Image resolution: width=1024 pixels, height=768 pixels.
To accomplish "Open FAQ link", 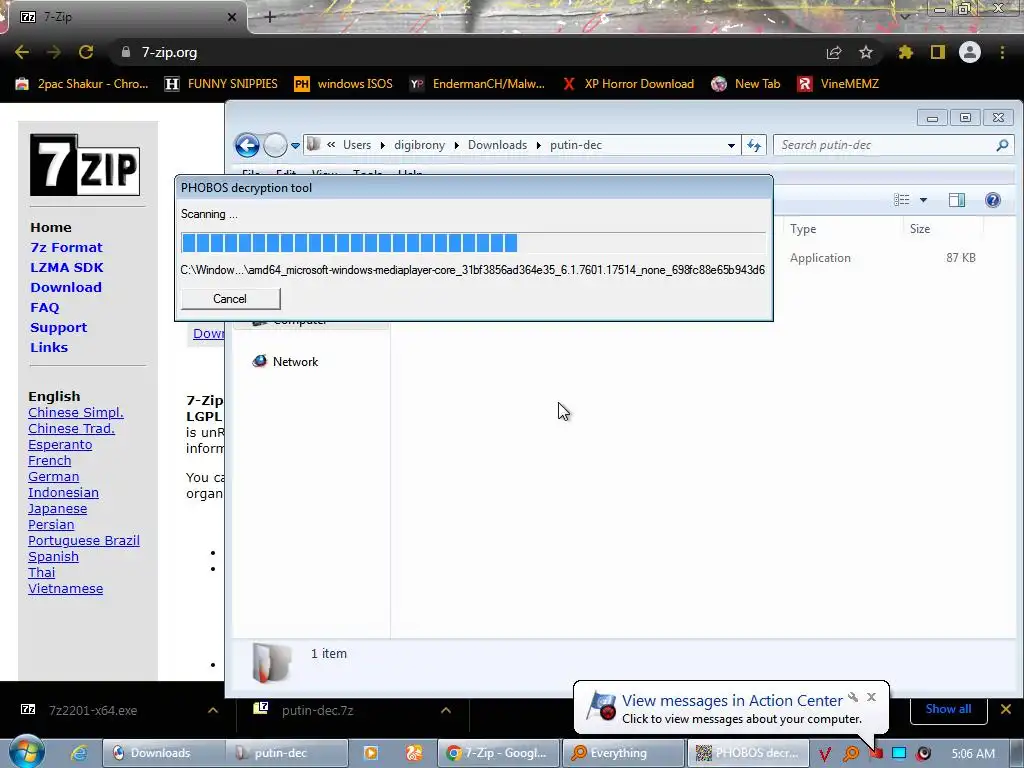I will 44,308.
